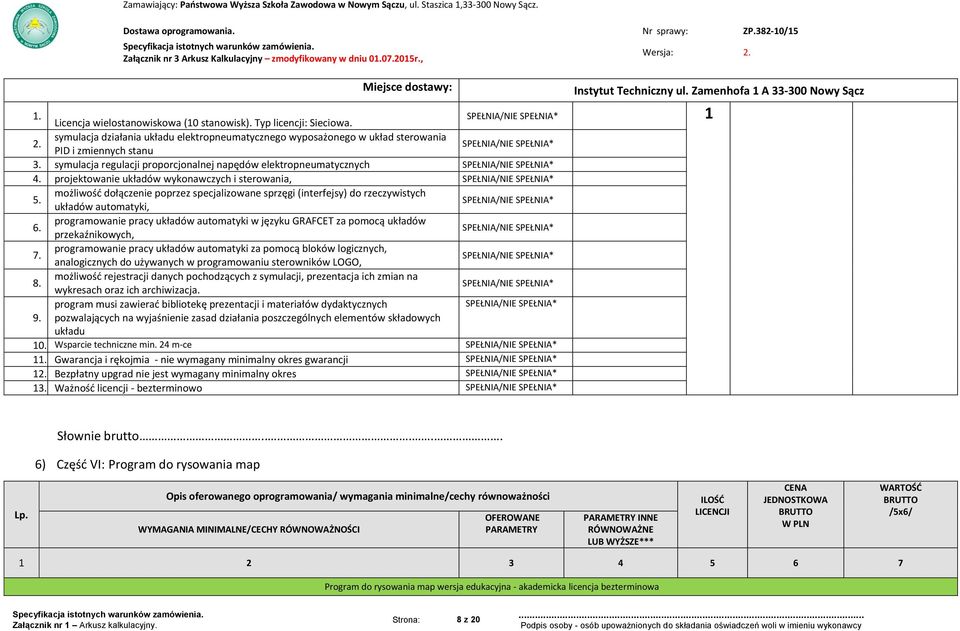Select row 2 'symulacja działania układu elektropneumatycznego'

click(250, 144)
